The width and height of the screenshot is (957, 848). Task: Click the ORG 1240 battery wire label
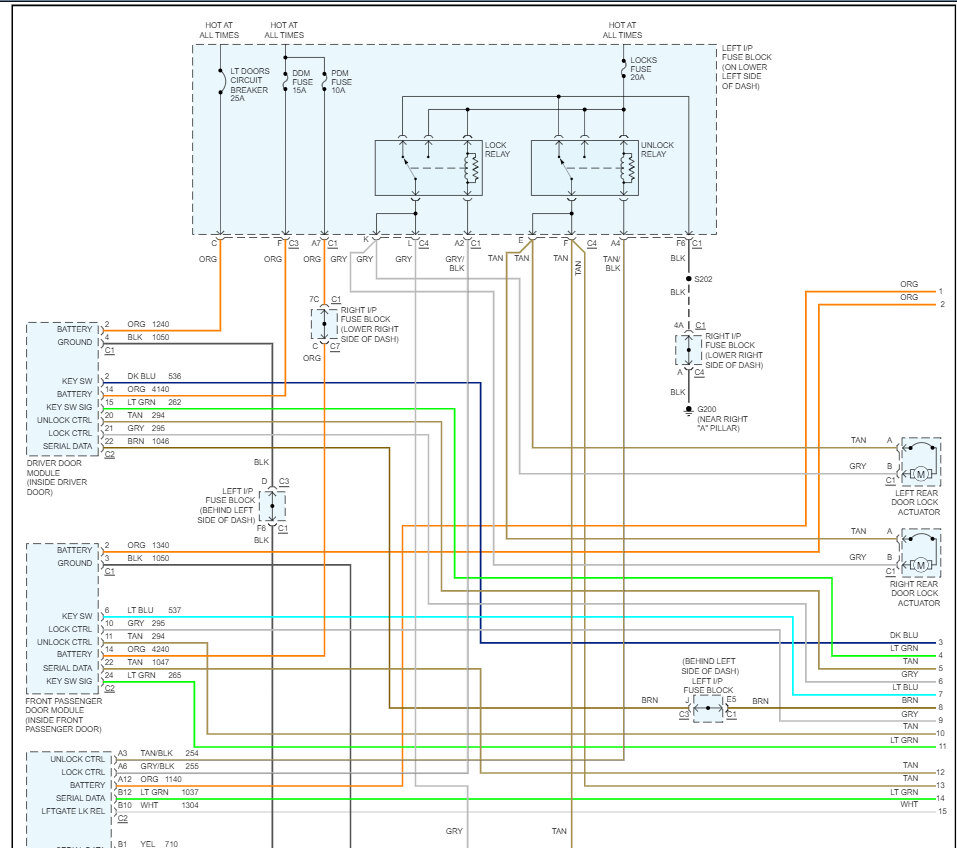point(148,324)
